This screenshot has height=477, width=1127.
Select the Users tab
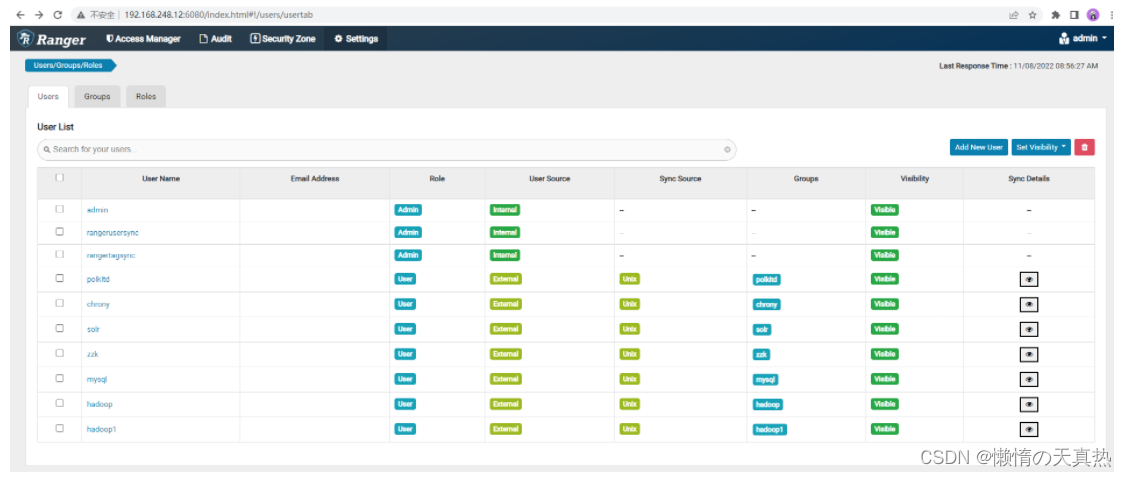tap(48, 96)
